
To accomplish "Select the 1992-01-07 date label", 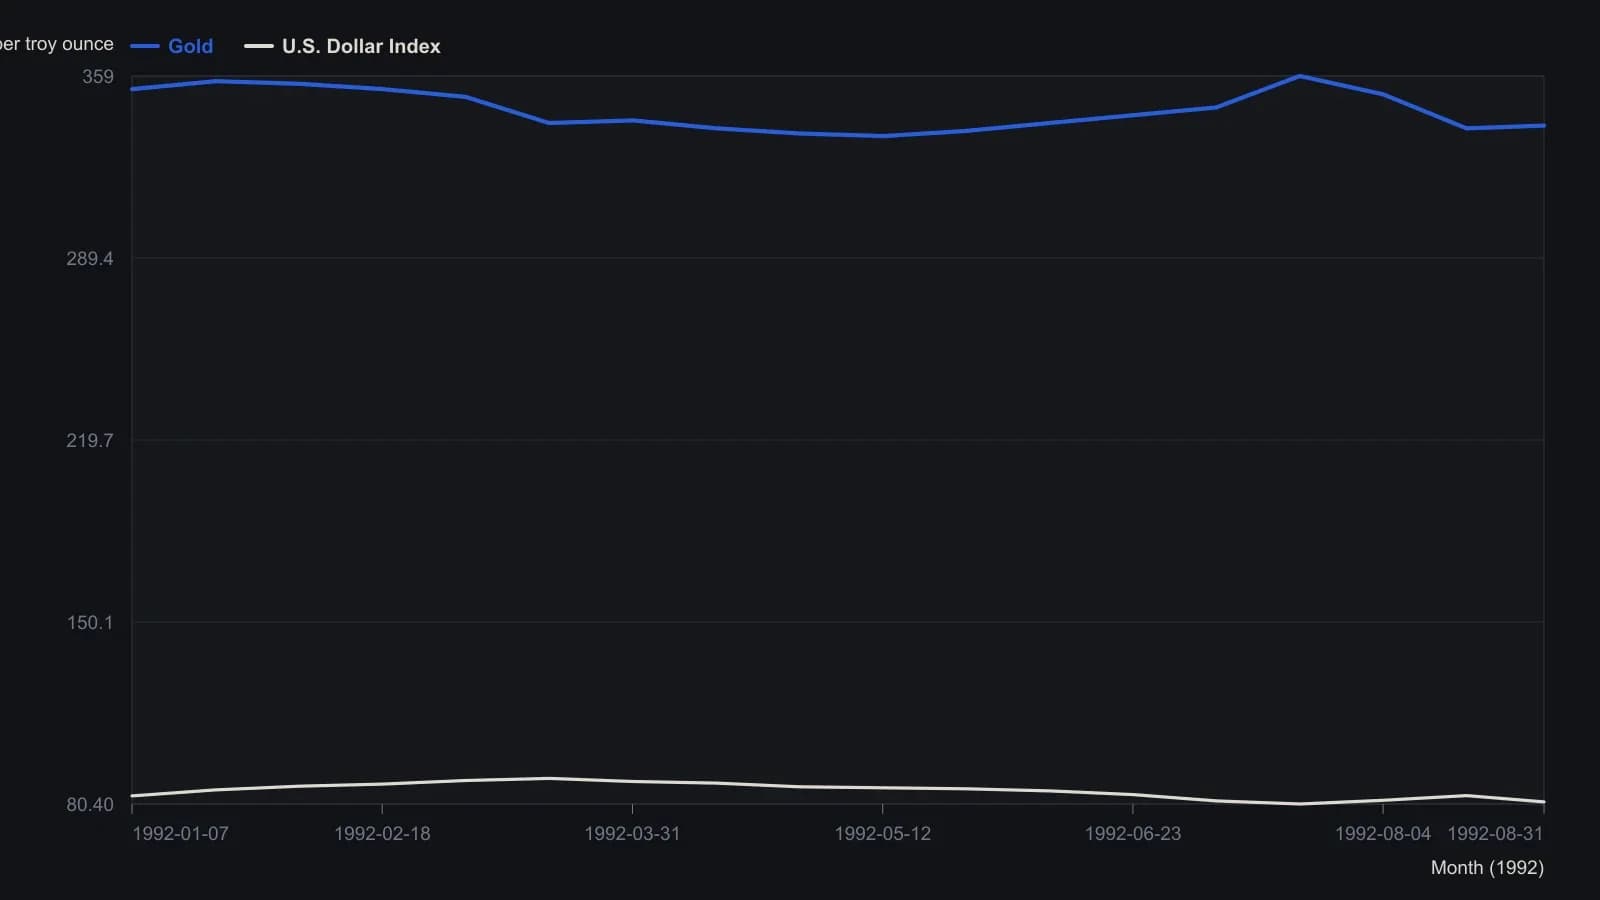I will click(180, 834).
